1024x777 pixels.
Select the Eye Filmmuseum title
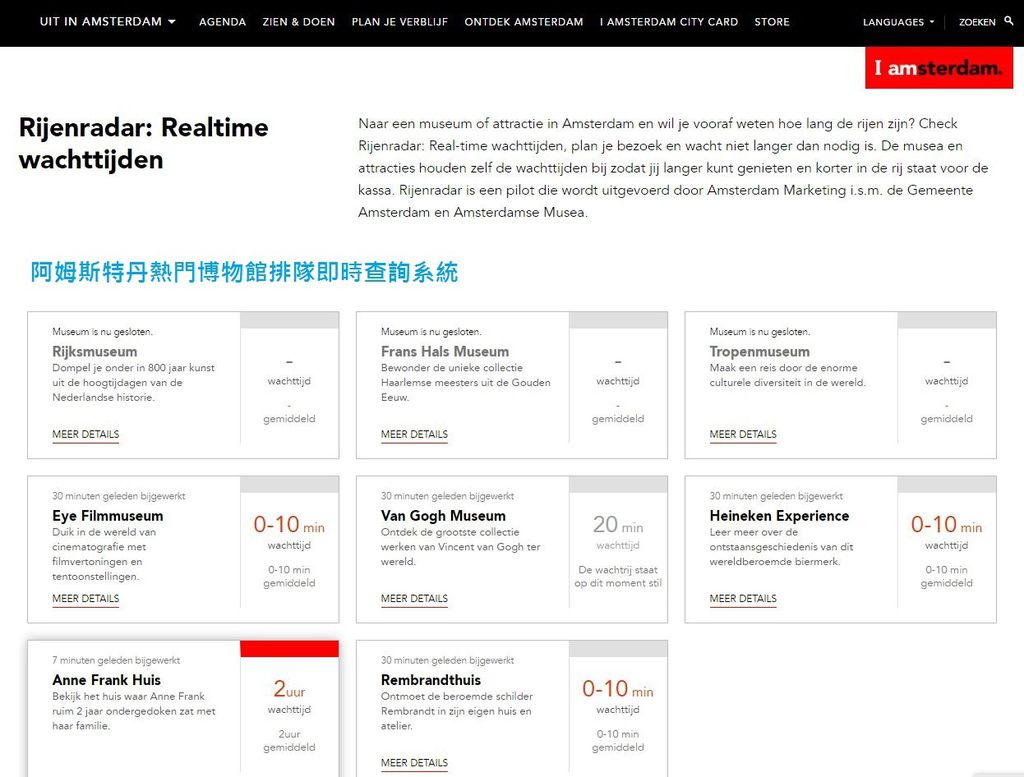108,516
